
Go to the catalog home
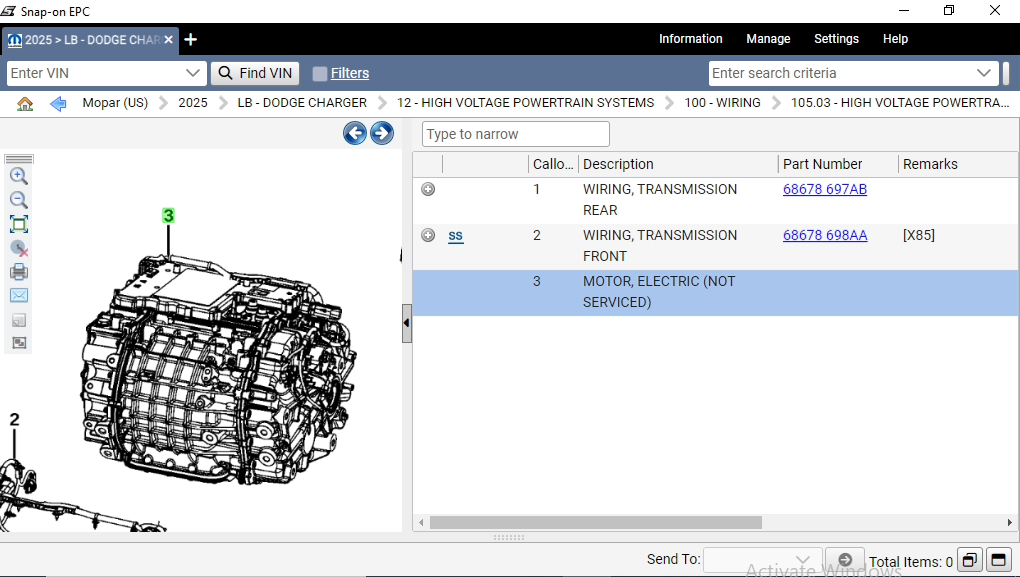[x=25, y=103]
